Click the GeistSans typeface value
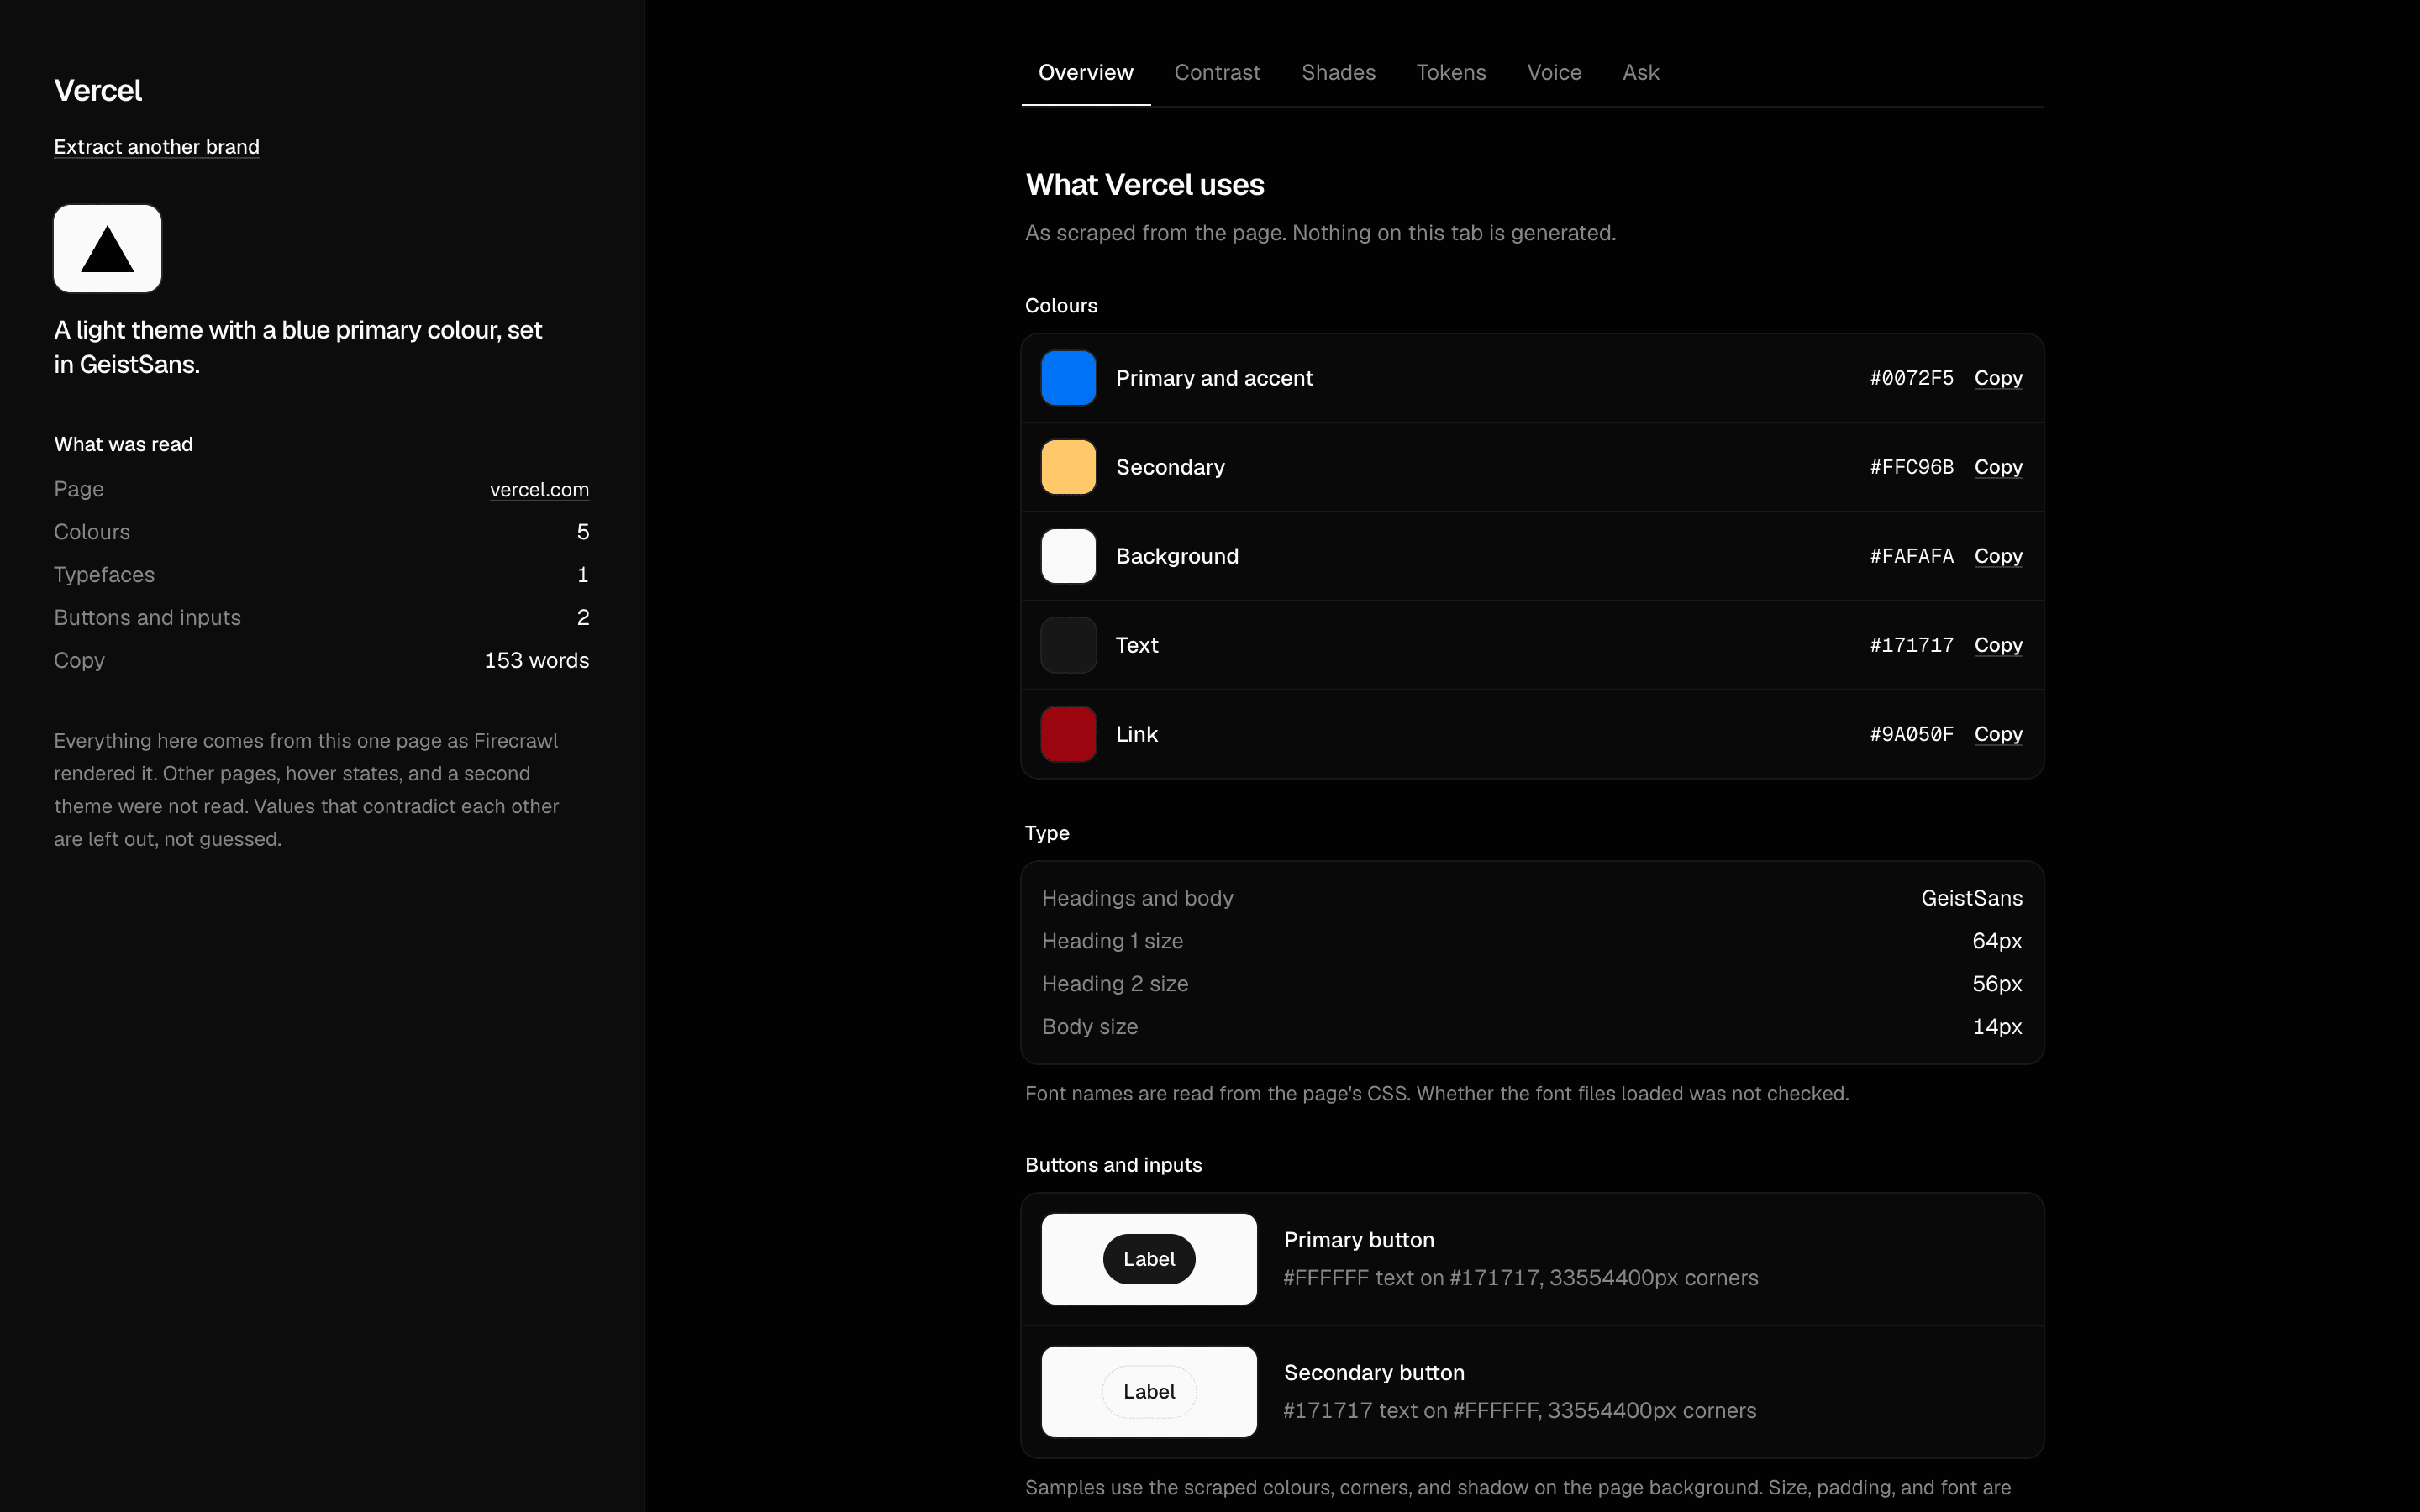 pos(1971,898)
